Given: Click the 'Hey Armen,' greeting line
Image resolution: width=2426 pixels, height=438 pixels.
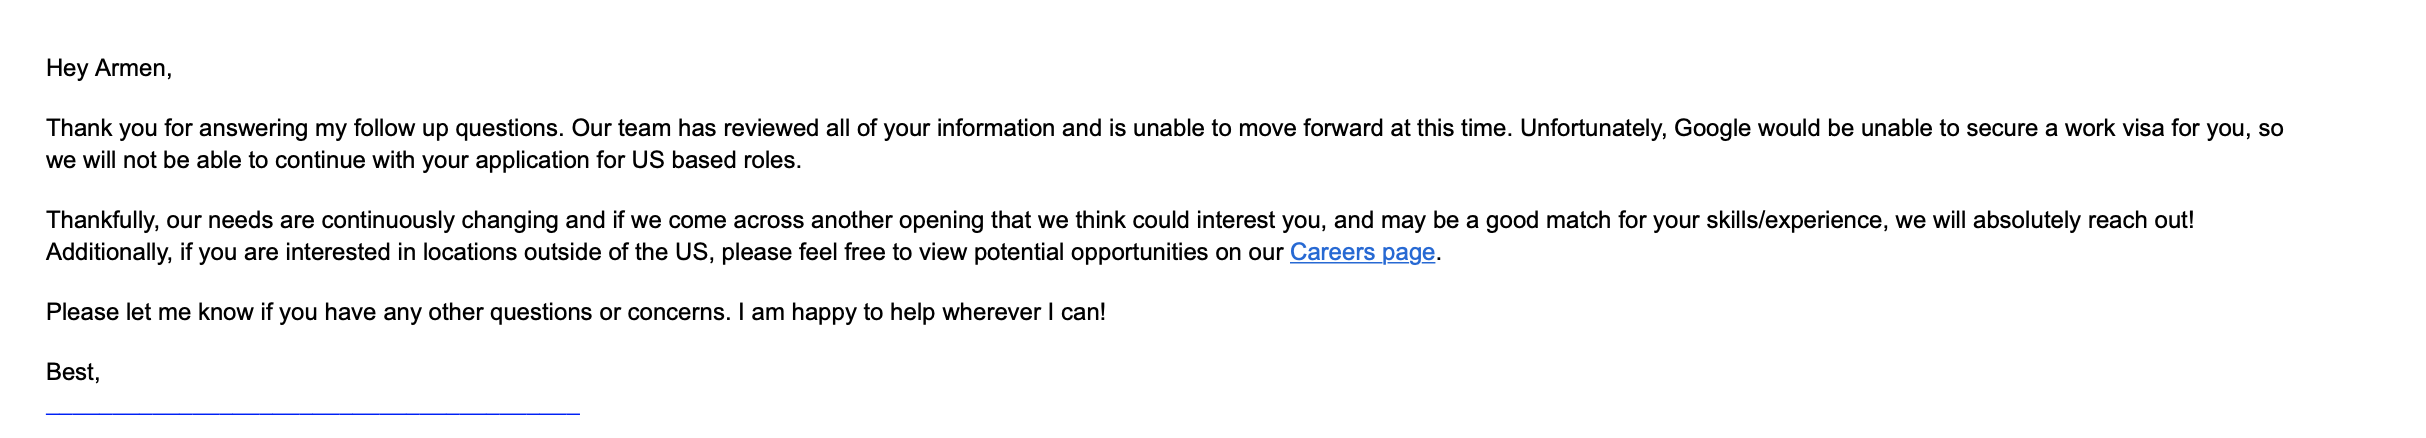Looking at the screenshot, I should point(109,68).
